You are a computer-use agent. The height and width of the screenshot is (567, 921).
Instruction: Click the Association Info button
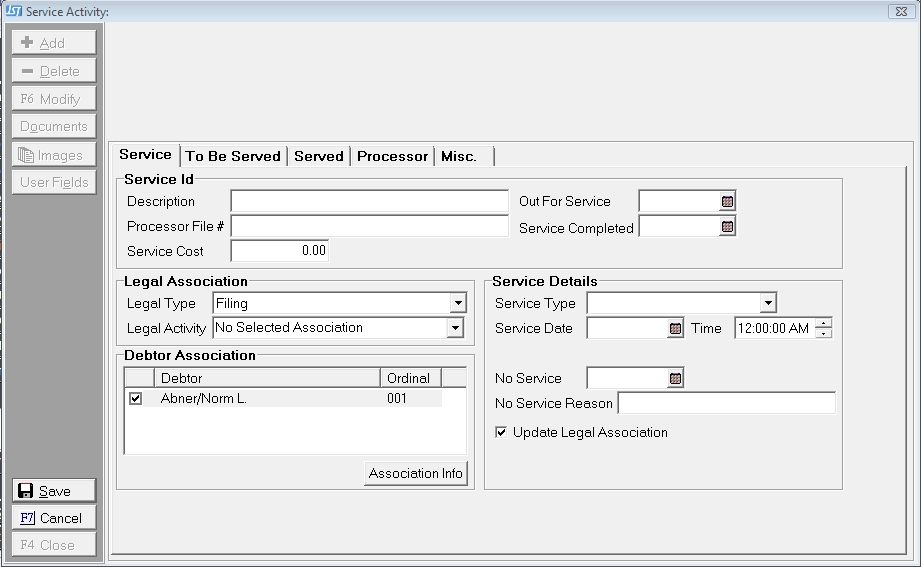416,474
